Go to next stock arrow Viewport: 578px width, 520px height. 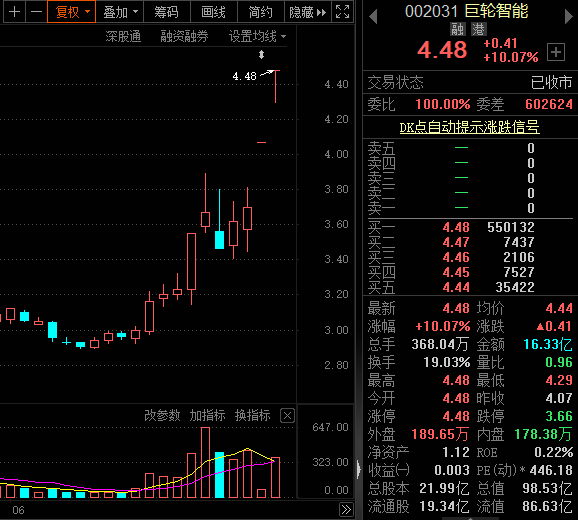tap(569, 17)
